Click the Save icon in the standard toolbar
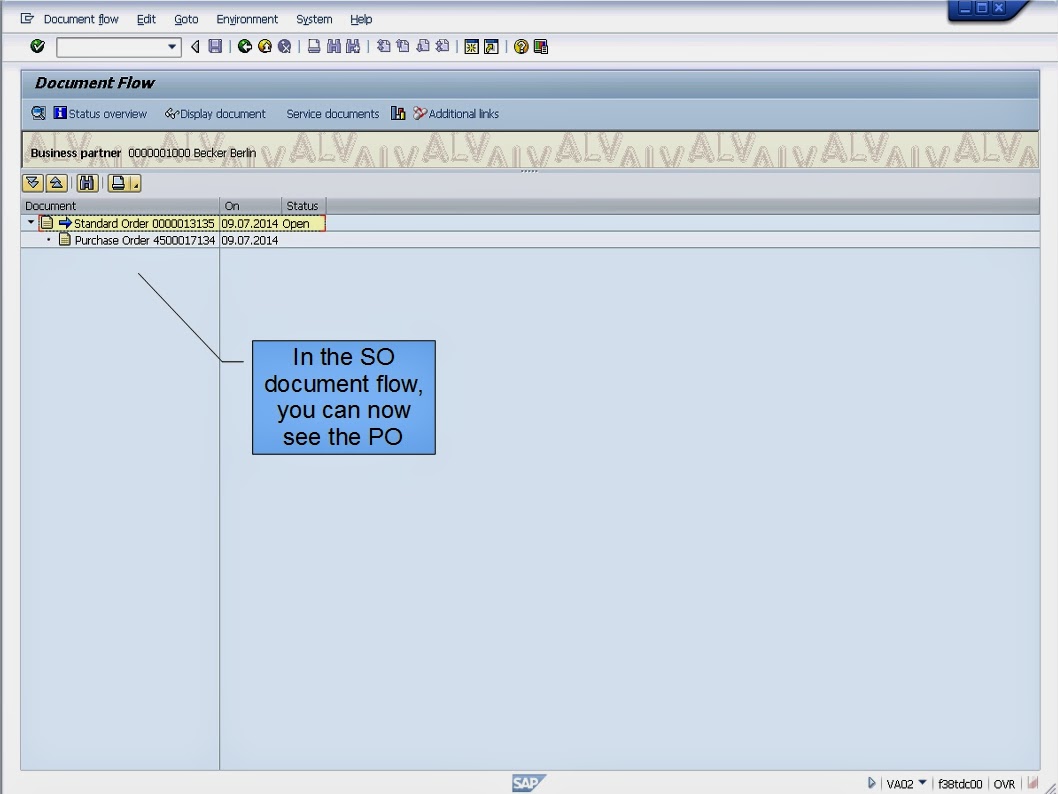 [214, 46]
